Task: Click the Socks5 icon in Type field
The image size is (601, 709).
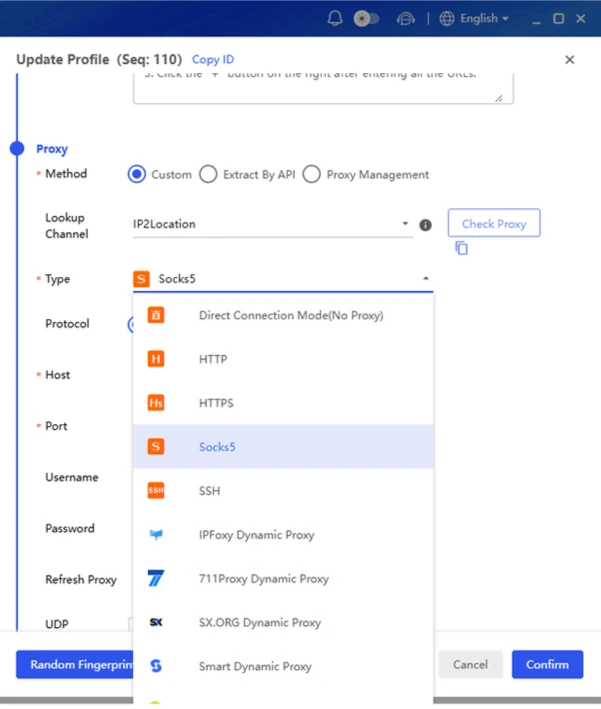Action: click(142, 279)
